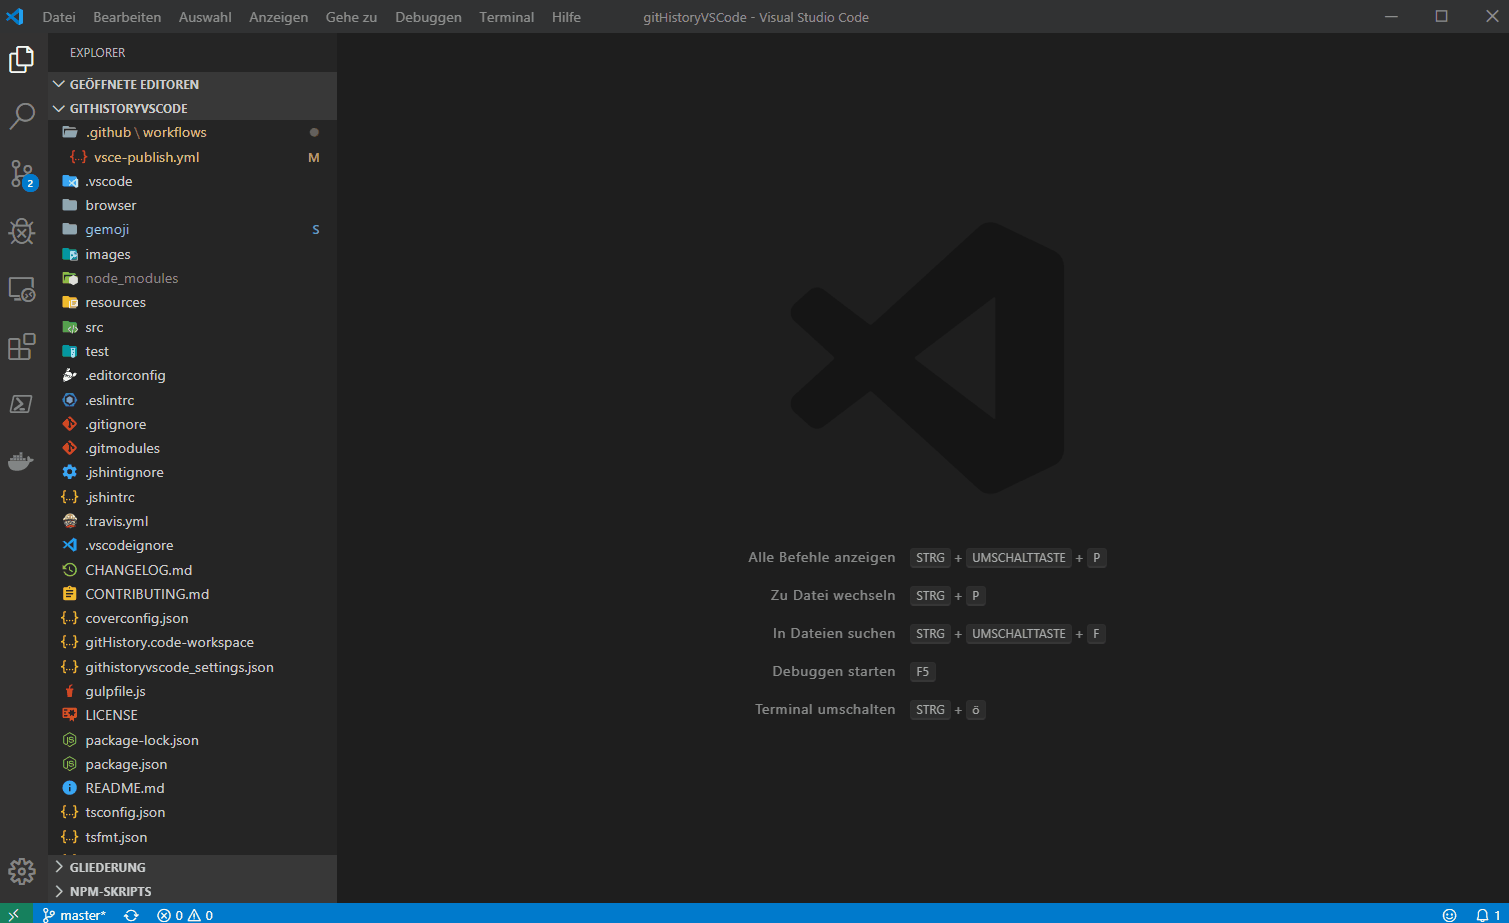The height and width of the screenshot is (923, 1509).
Task: Open the Terminal menu
Action: point(506,17)
